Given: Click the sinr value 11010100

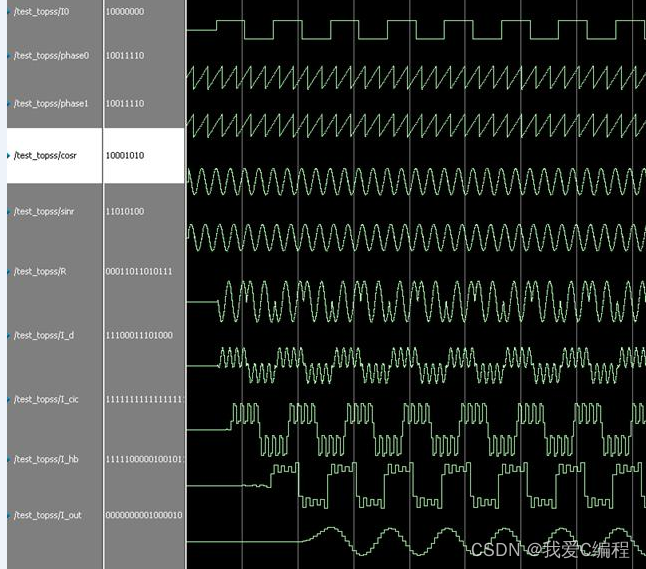Looking at the screenshot, I should coord(125,211).
